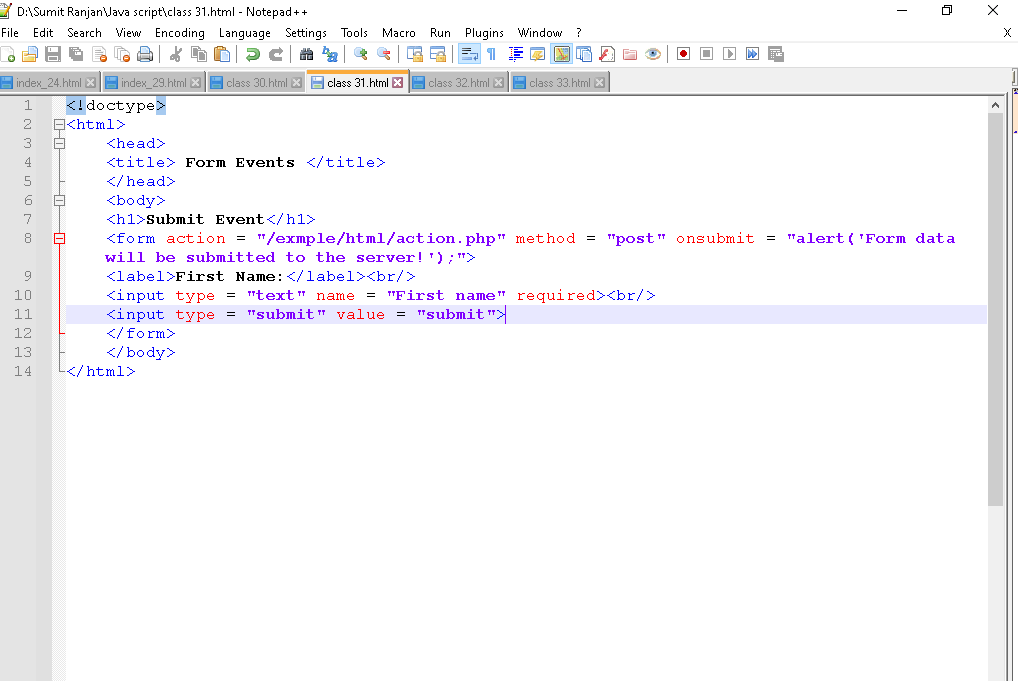
Task: Start macro recording with the red dot
Action: (683, 54)
